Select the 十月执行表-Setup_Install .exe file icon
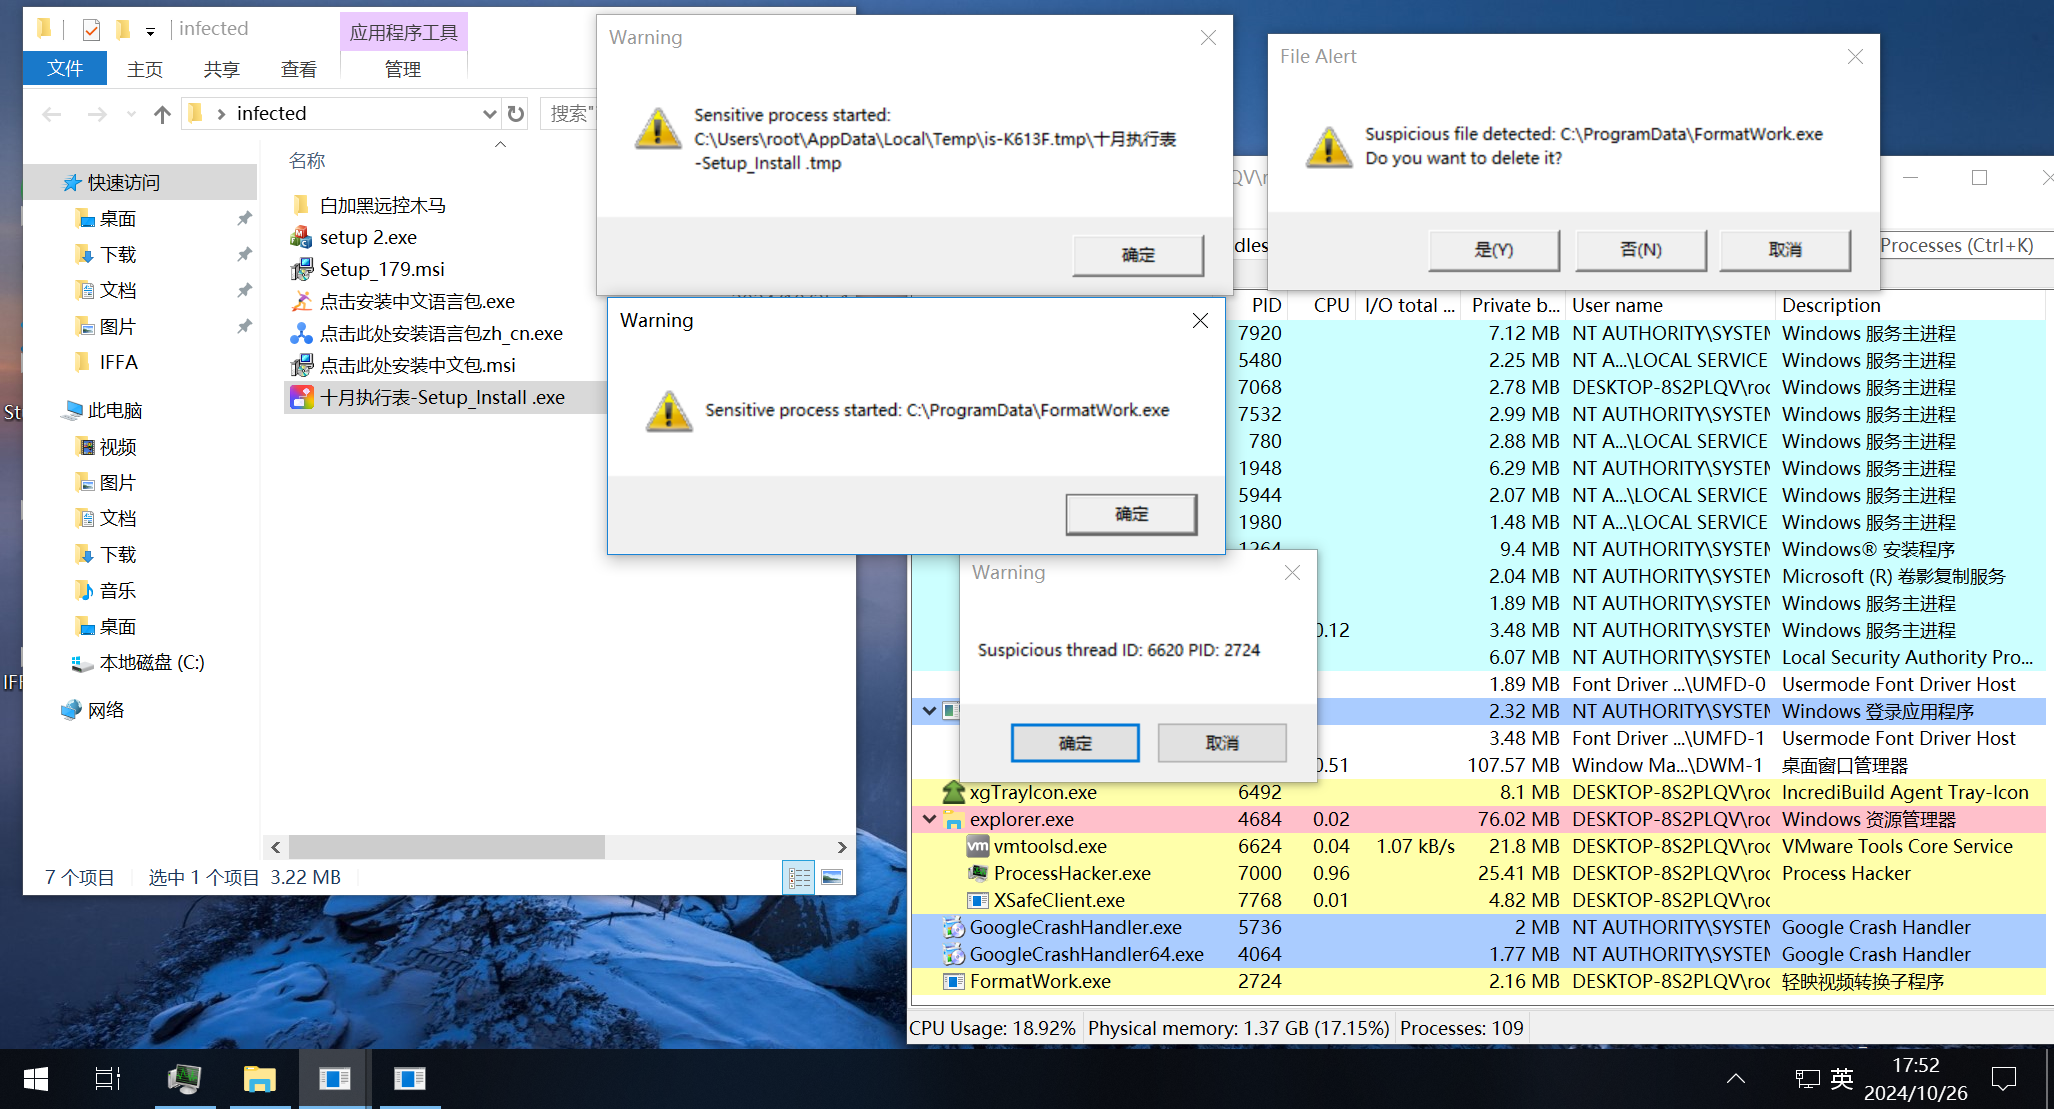 pyautogui.click(x=301, y=397)
